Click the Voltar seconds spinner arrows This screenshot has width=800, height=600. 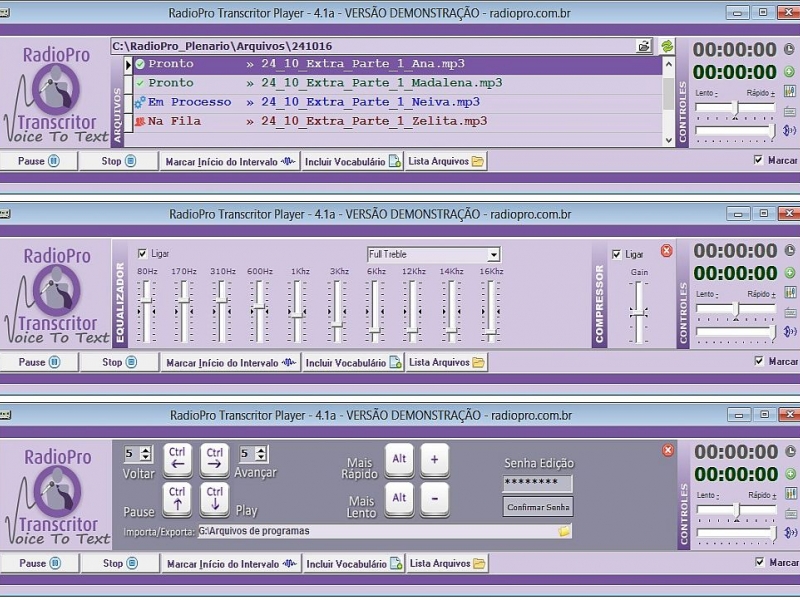pyautogui.click(x=146, y=454)
